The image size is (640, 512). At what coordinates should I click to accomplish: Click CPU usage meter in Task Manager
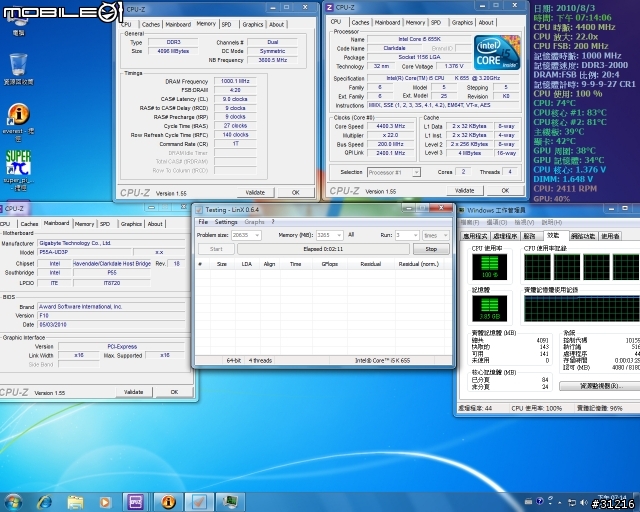[x=489, y=267]
